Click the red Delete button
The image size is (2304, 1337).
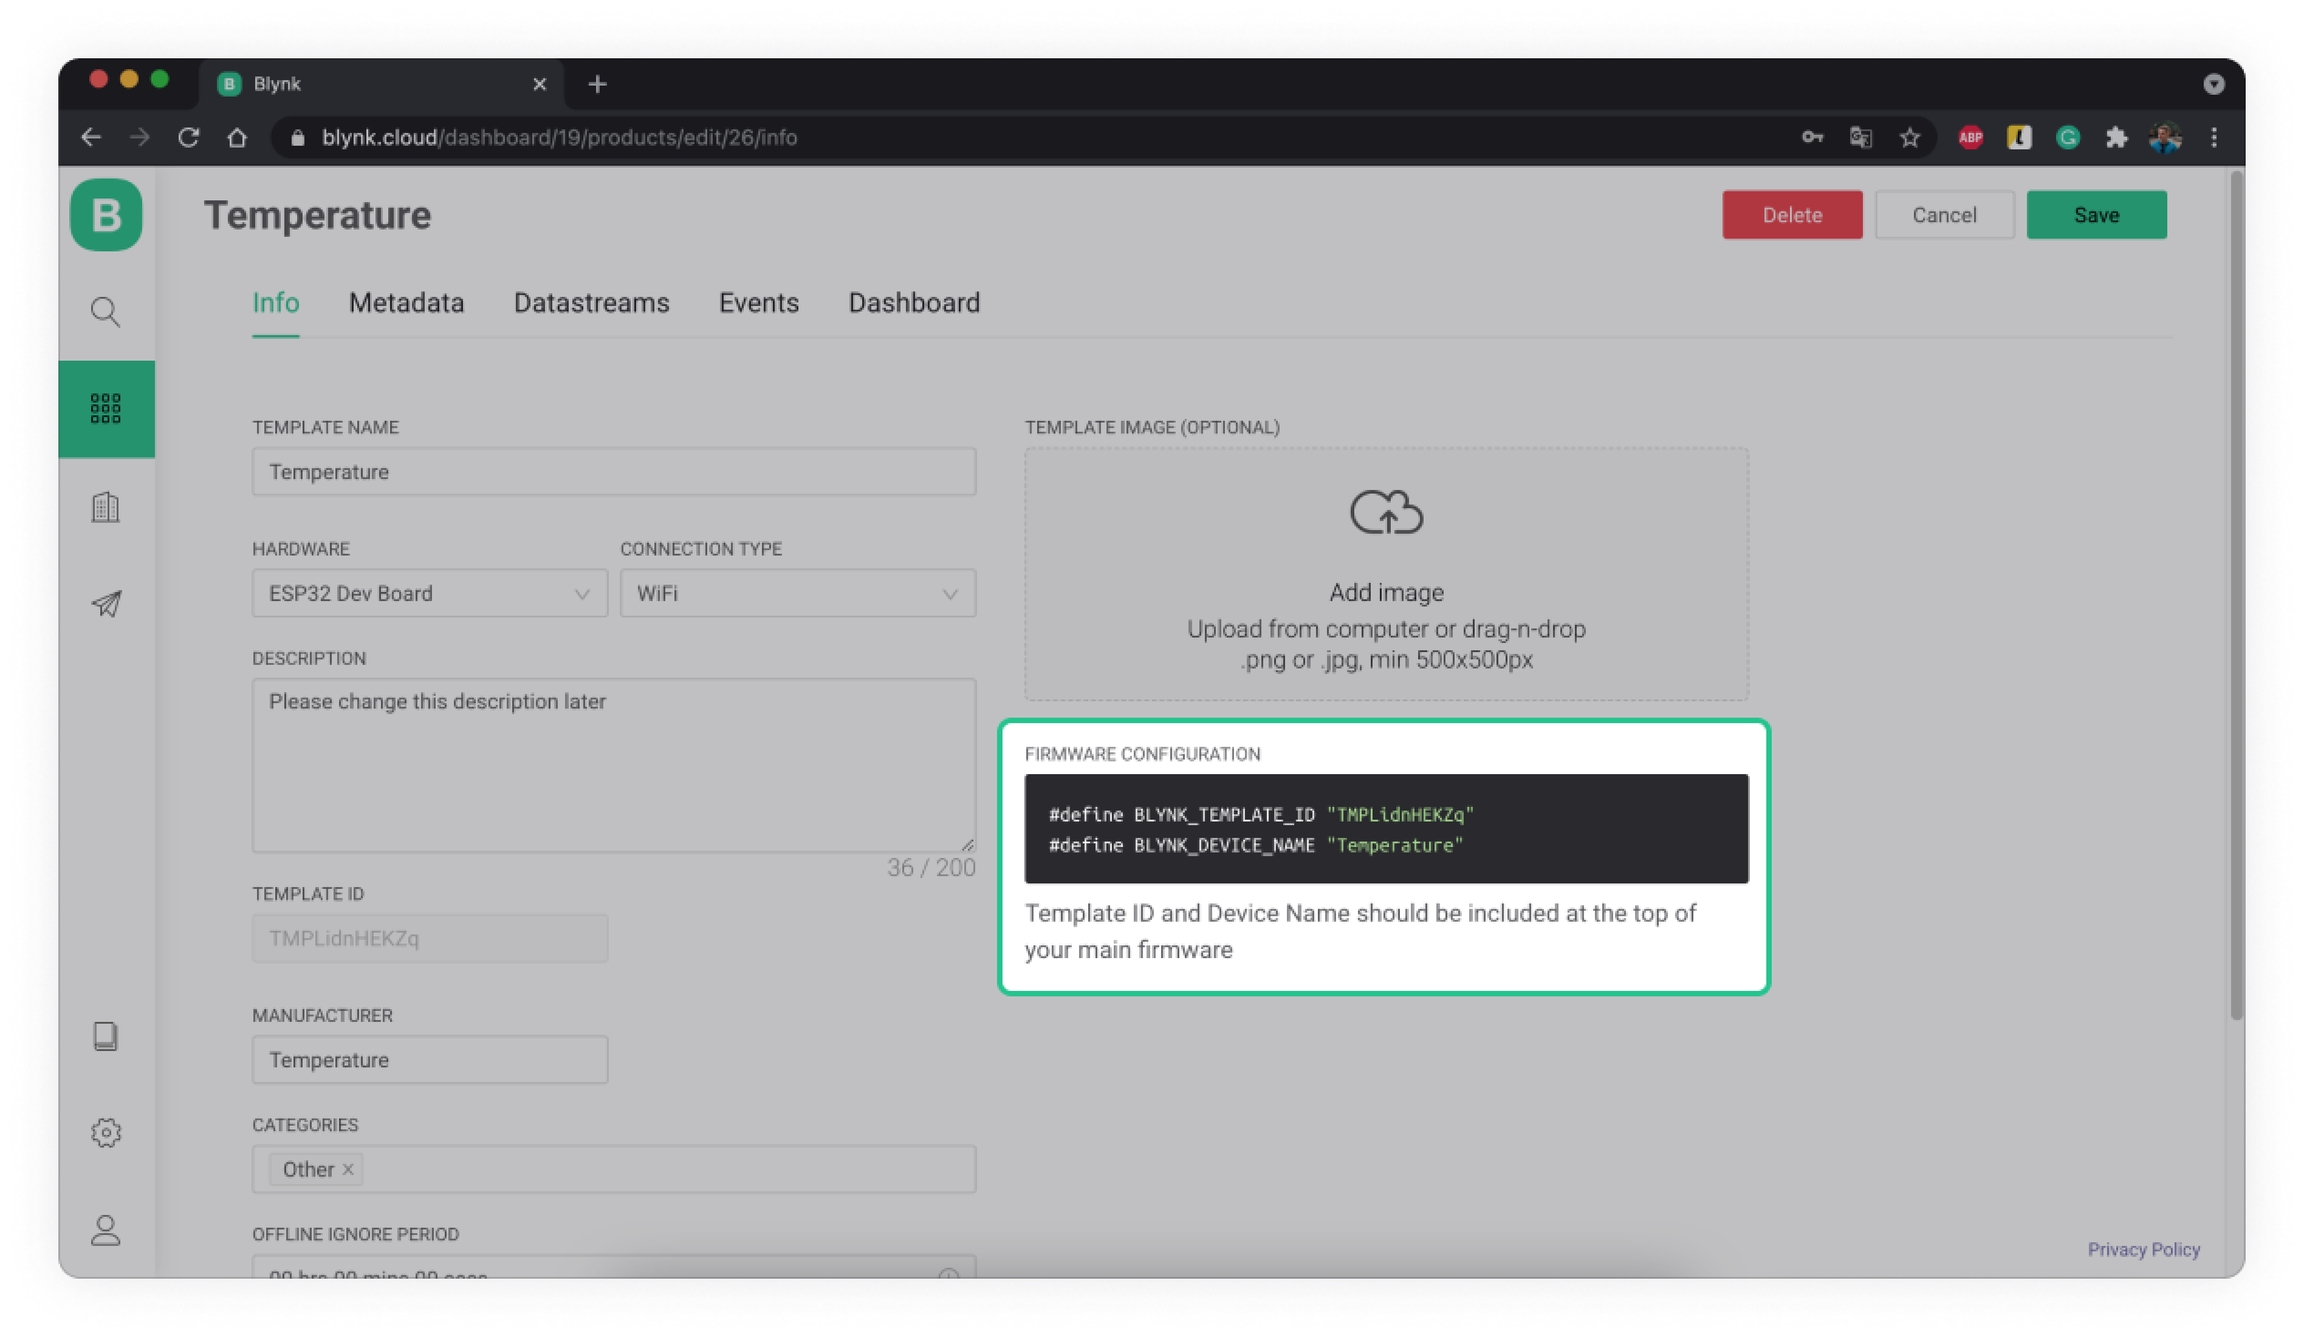1791,215
